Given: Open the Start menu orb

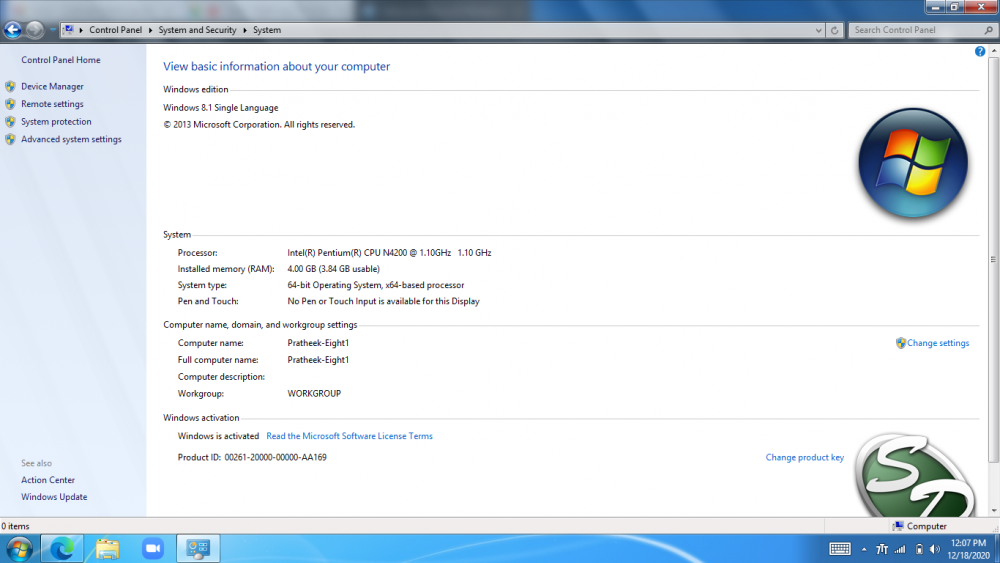Looking at the screenshot, I should click(19, 548).
